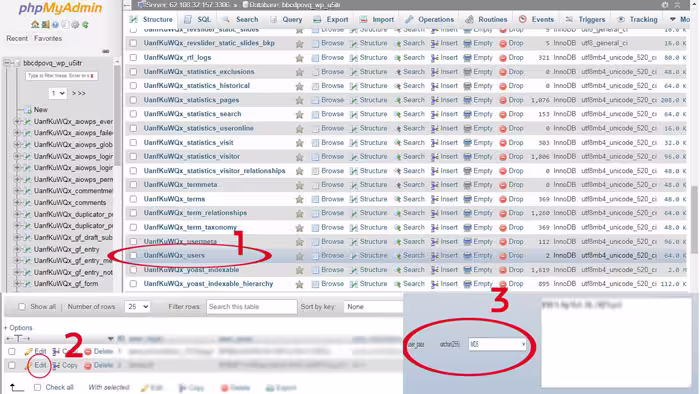This screenshot has width=700, height=394.
Task: Favorite star for UanfKuWQx_yoast_indexable_hierarchy
Action: pos(300,284)
